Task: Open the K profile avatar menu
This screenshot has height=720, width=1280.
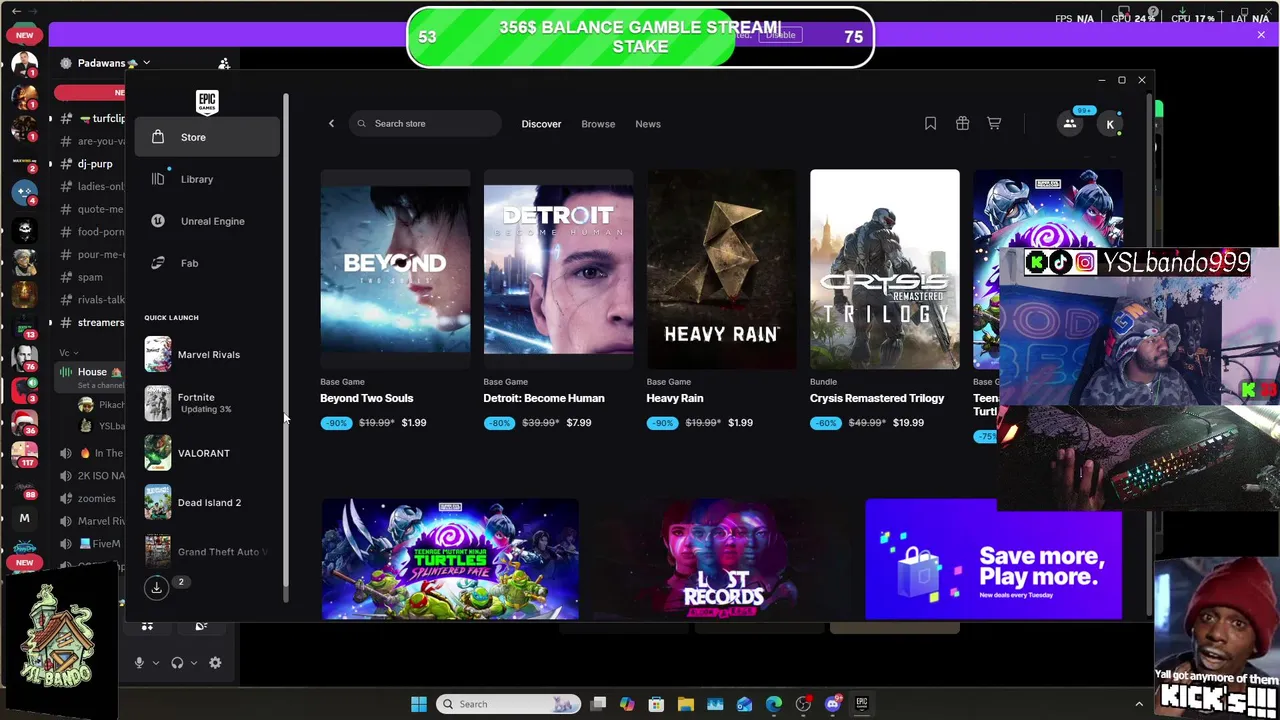Action: point(1110,124)
